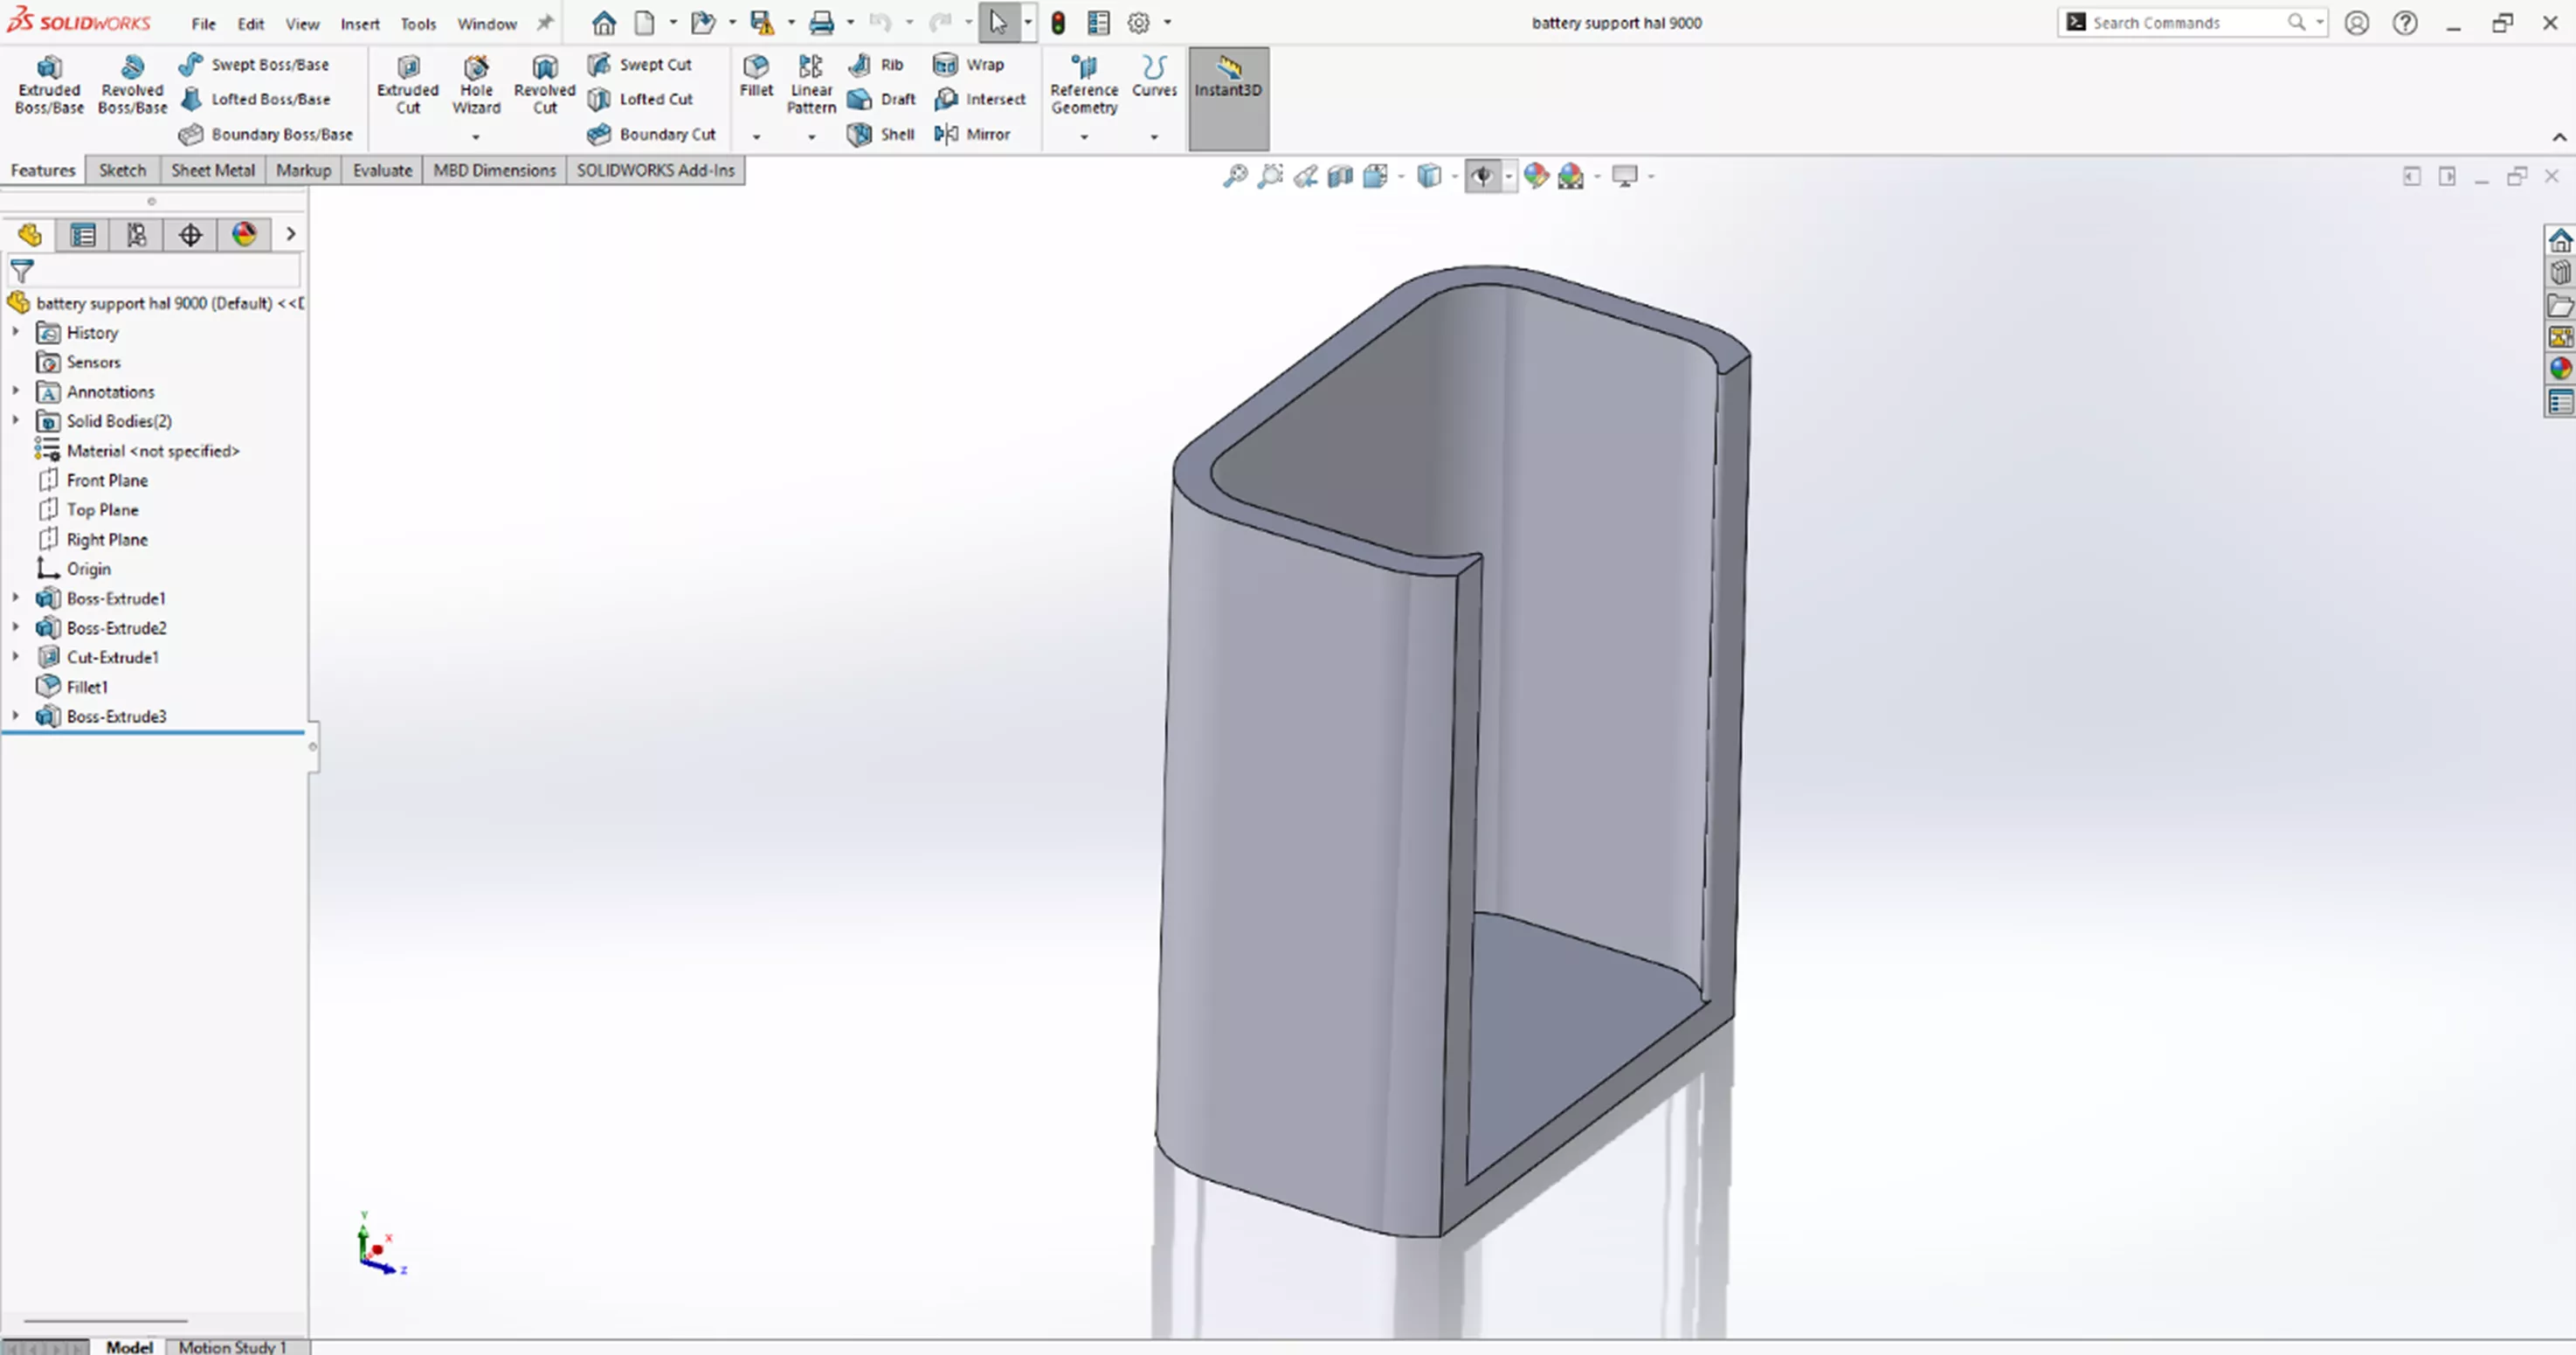
Task: Activate the Section View icon
Action: 1341,176
